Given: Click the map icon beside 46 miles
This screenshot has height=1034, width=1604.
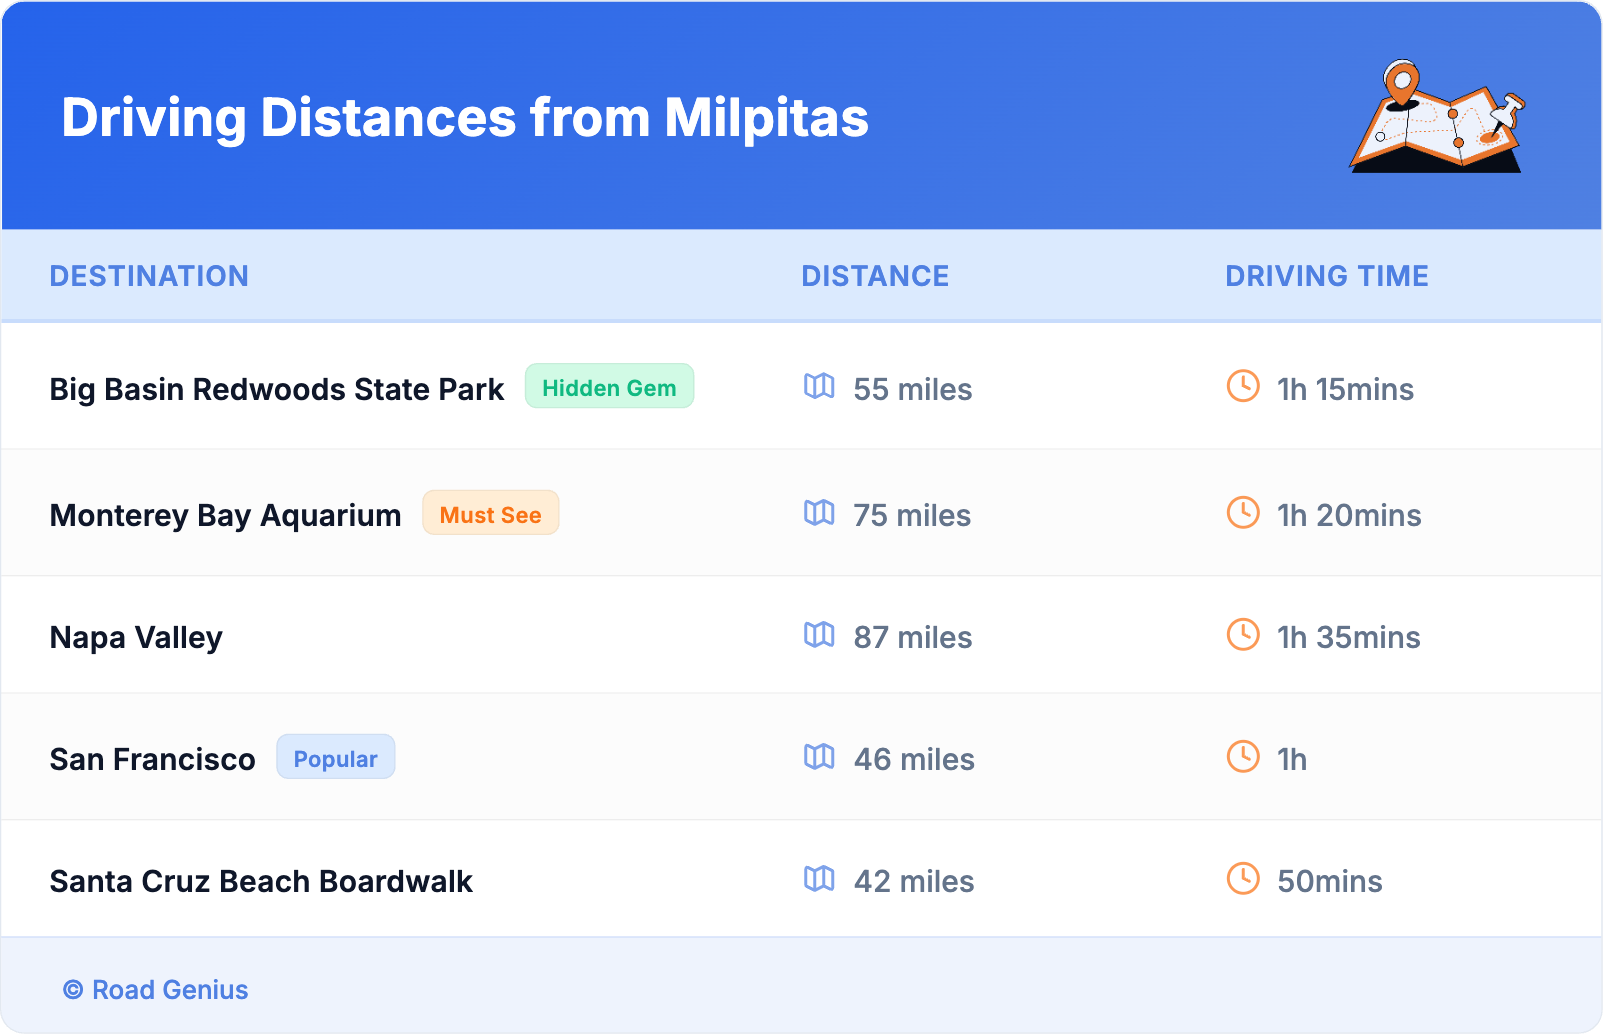Looking at the screenshot, I should click(819, 757).
